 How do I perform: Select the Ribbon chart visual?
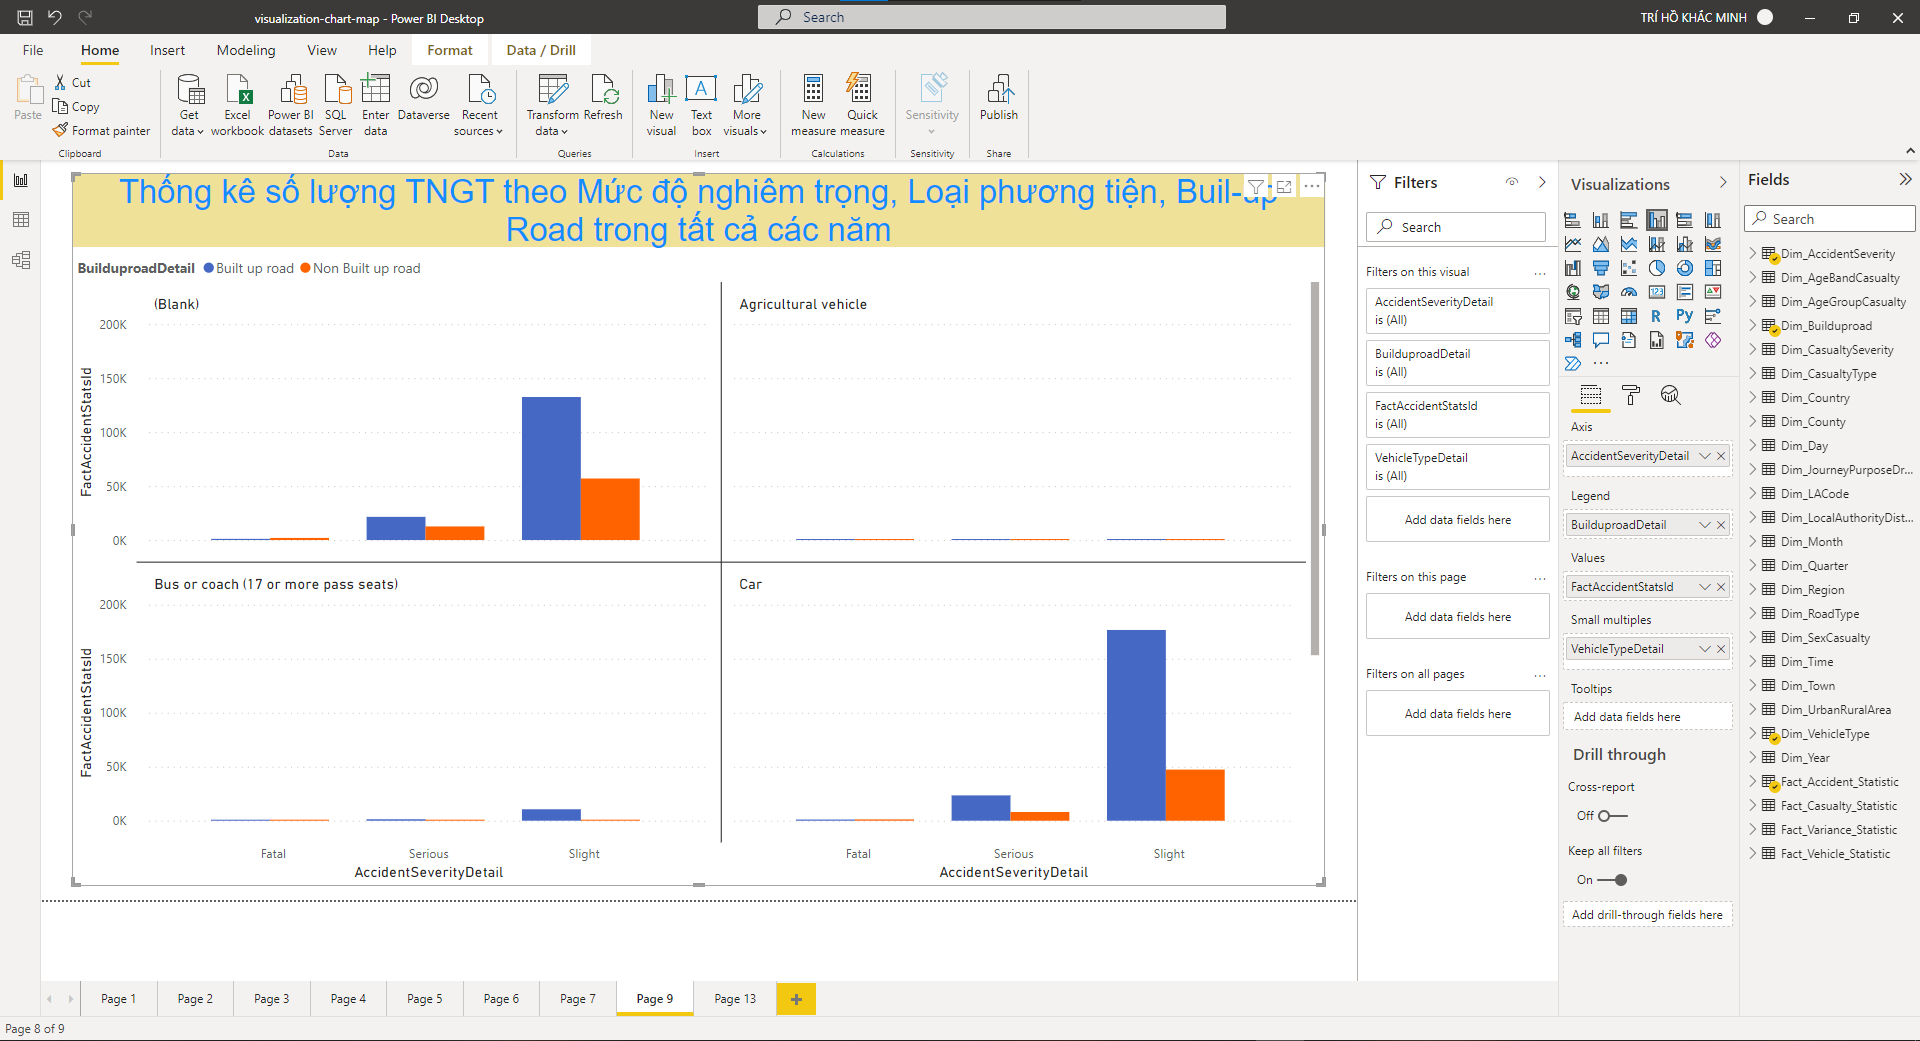(x=1713, y=244)
